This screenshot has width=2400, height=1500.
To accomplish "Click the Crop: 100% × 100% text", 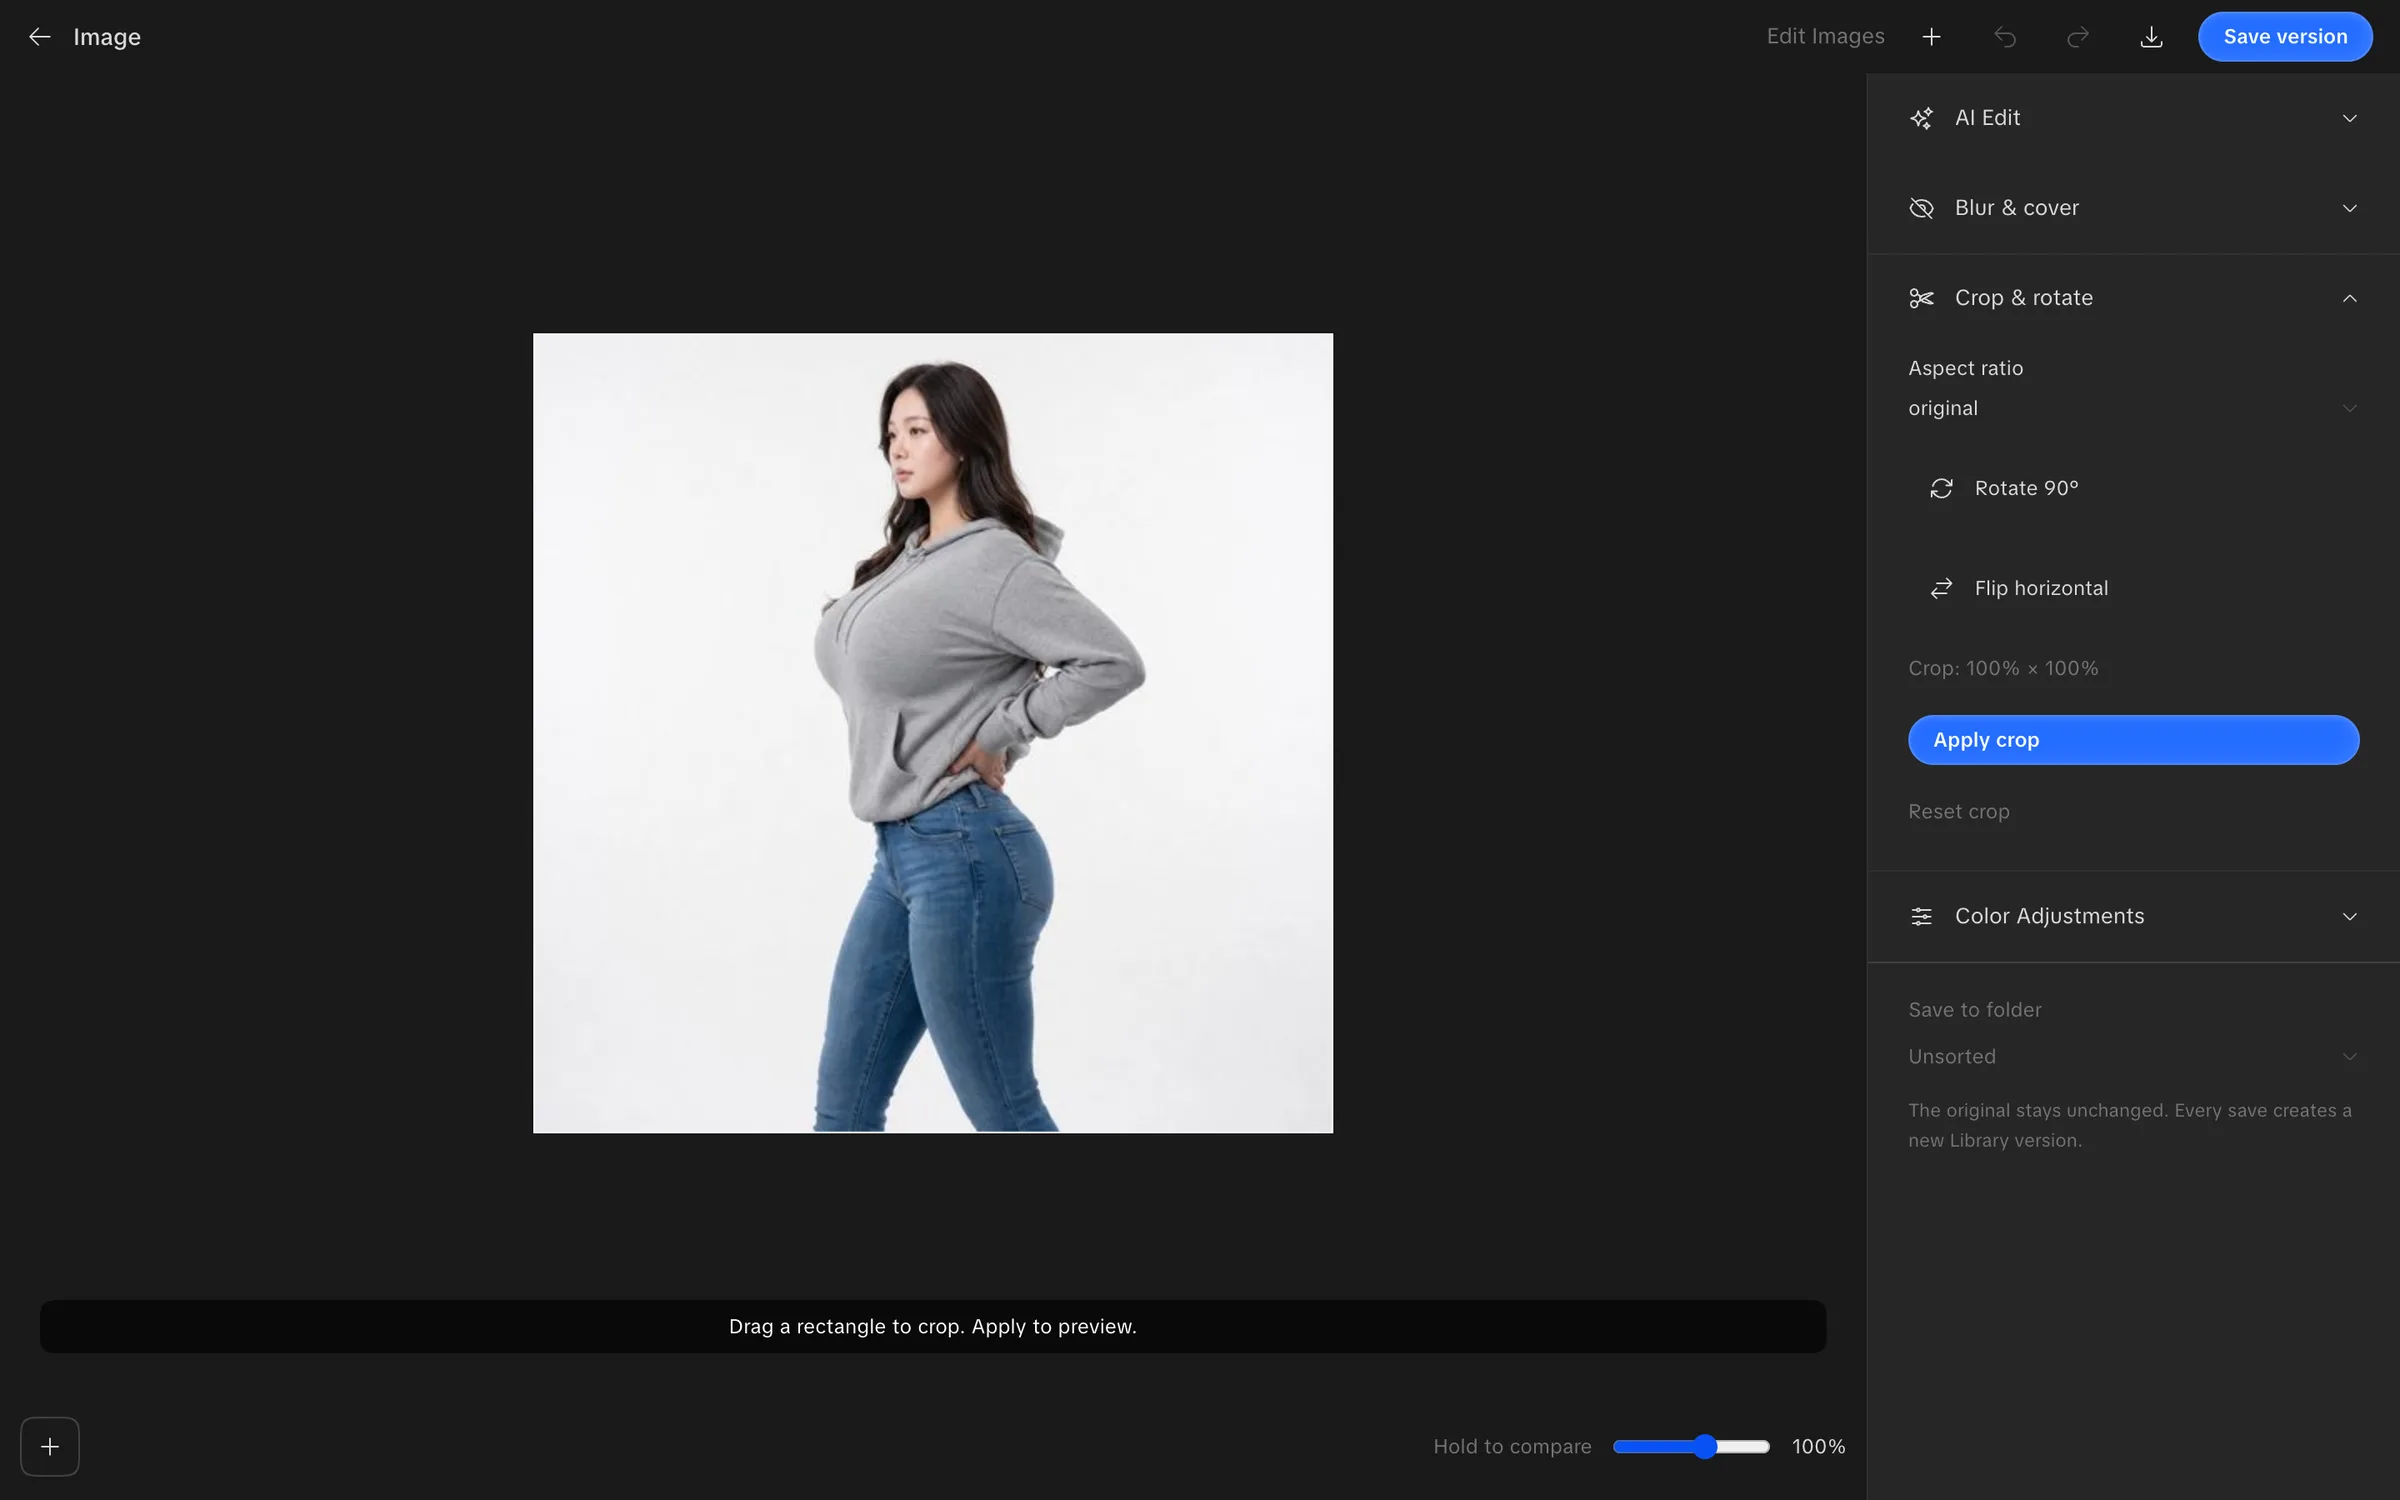I will tap(2002, 668).
